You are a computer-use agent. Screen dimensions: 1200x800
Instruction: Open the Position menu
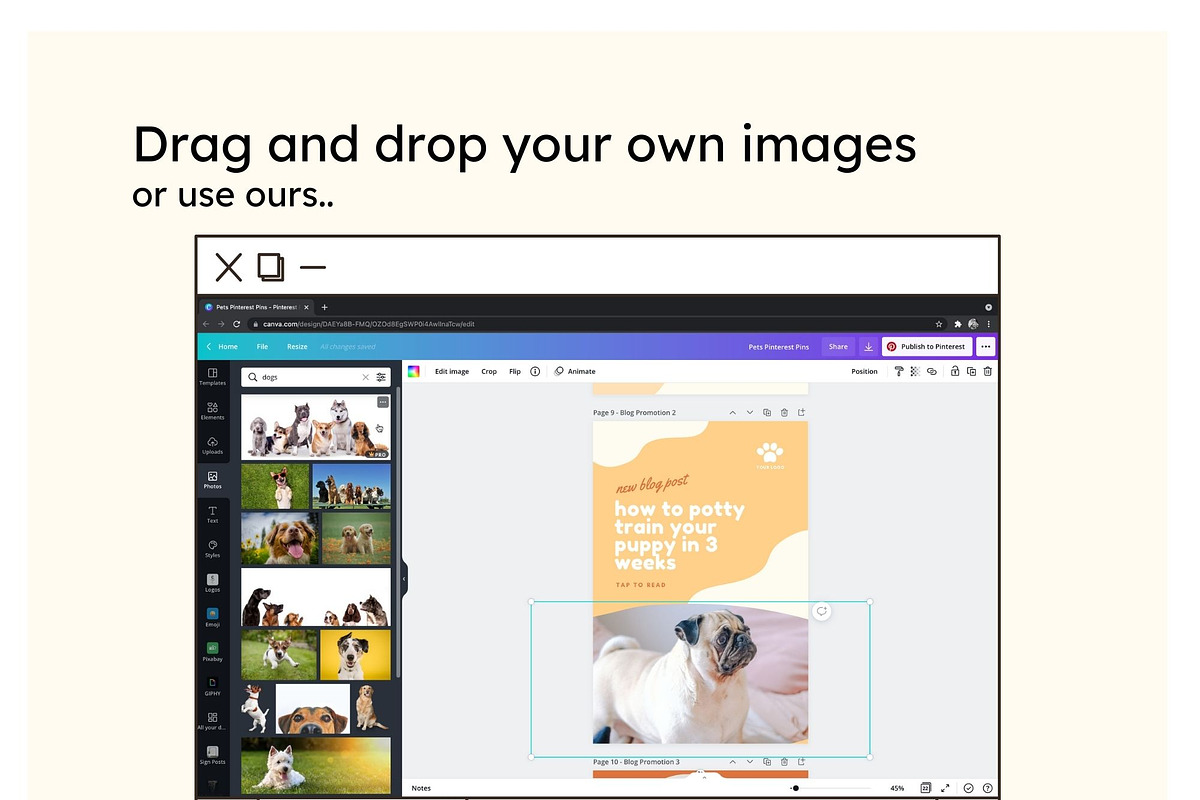click(864, 371)
